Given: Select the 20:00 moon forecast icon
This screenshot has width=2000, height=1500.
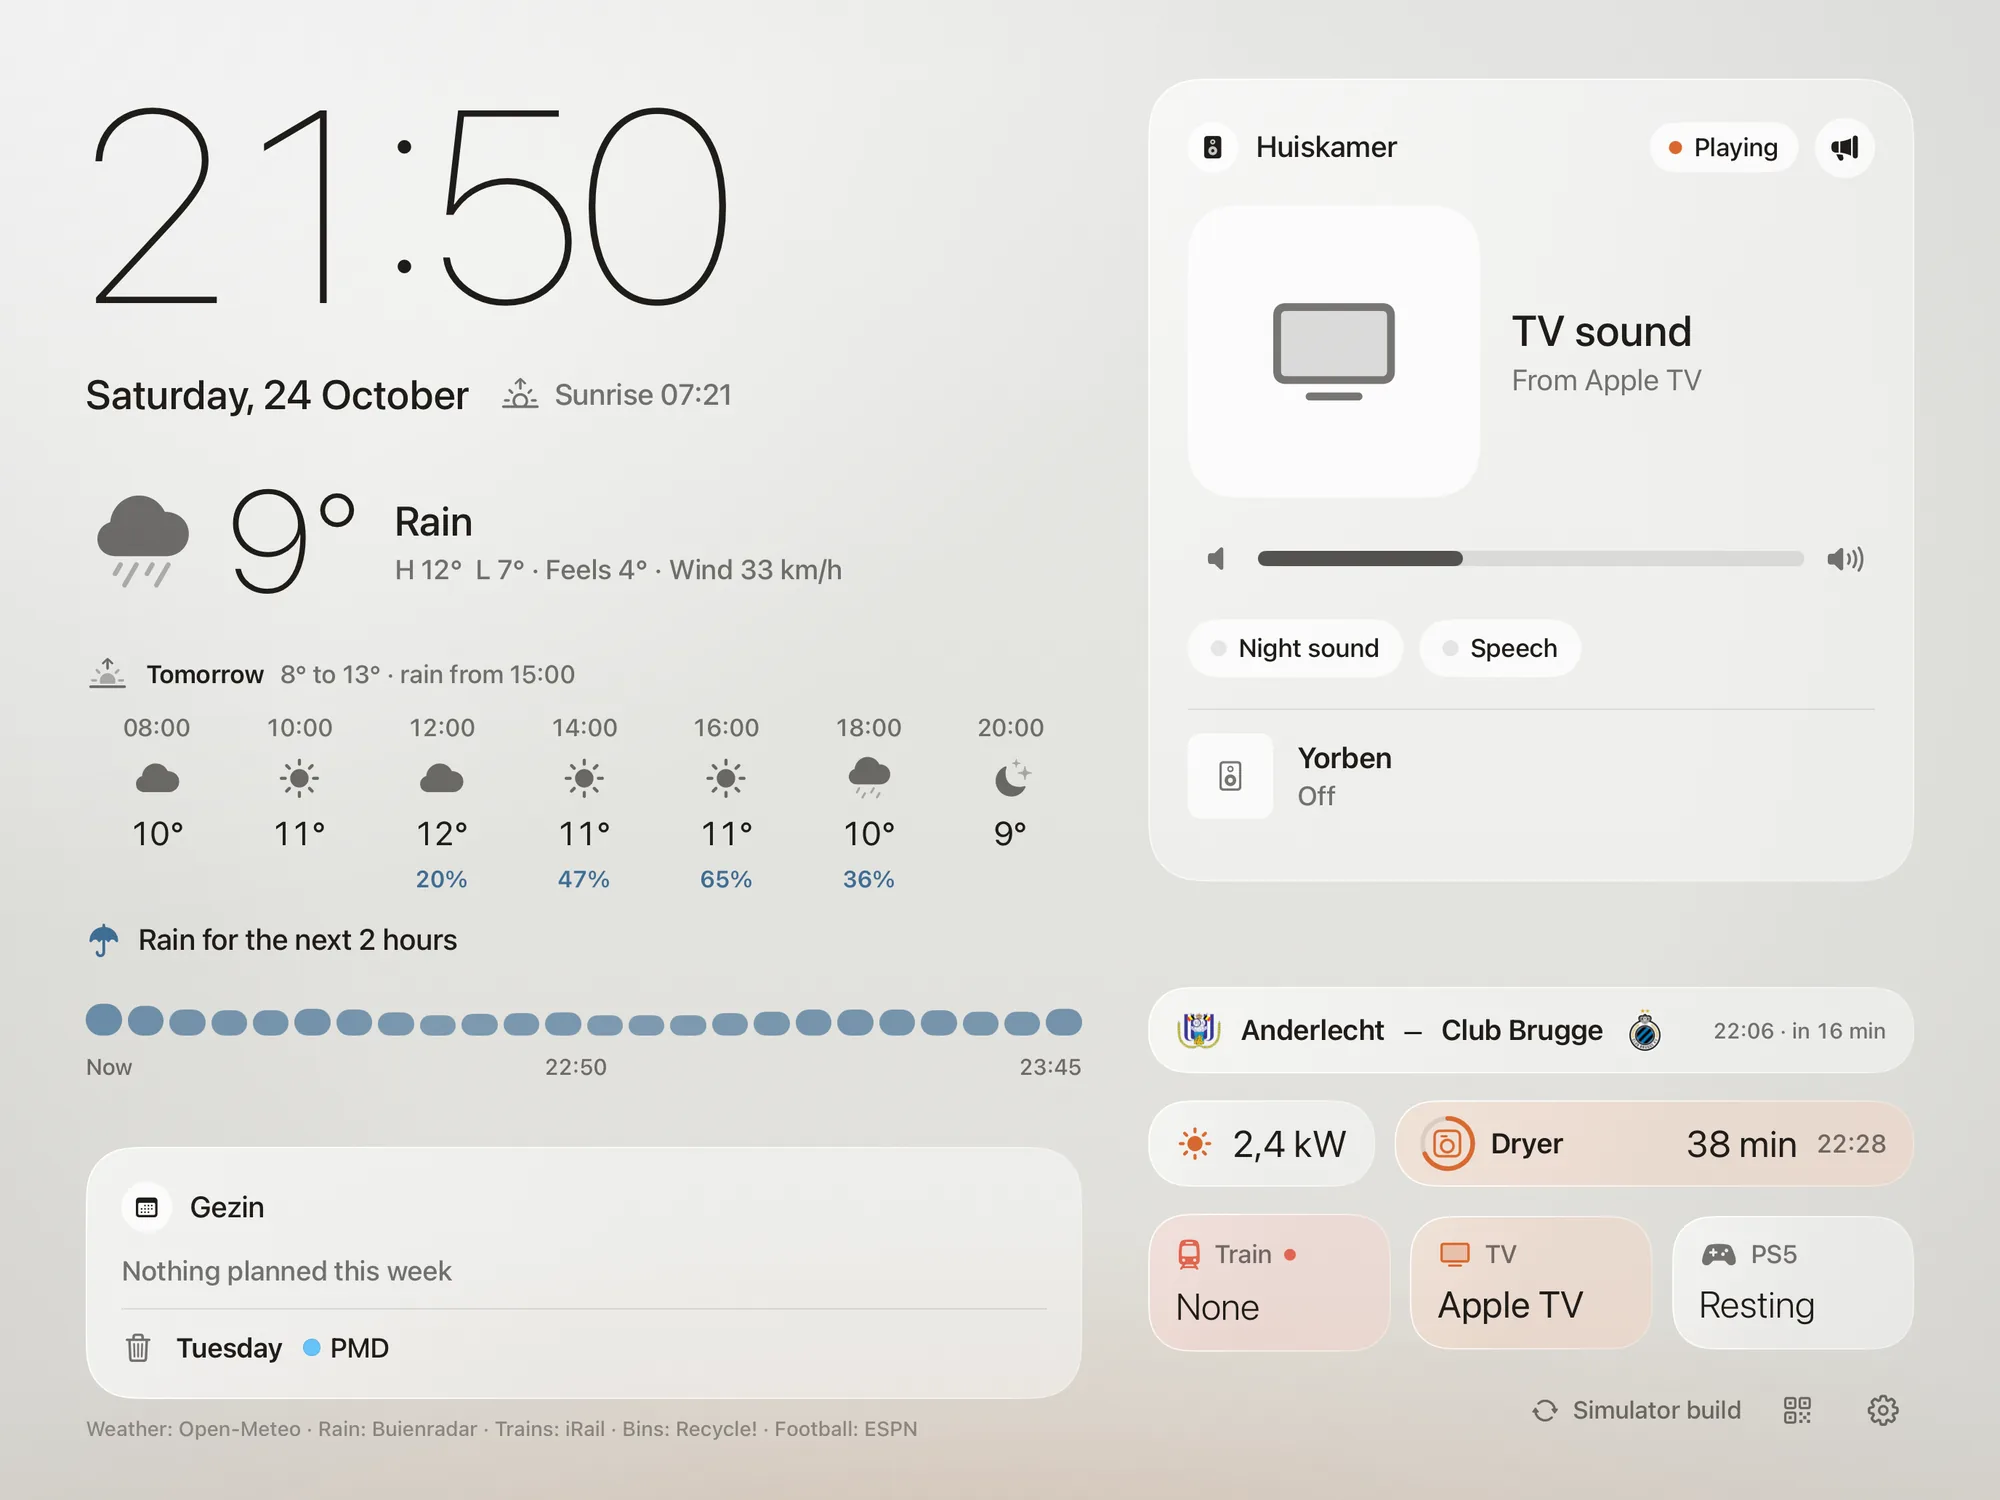Looking at the screenshot, I should [1011, 777].
